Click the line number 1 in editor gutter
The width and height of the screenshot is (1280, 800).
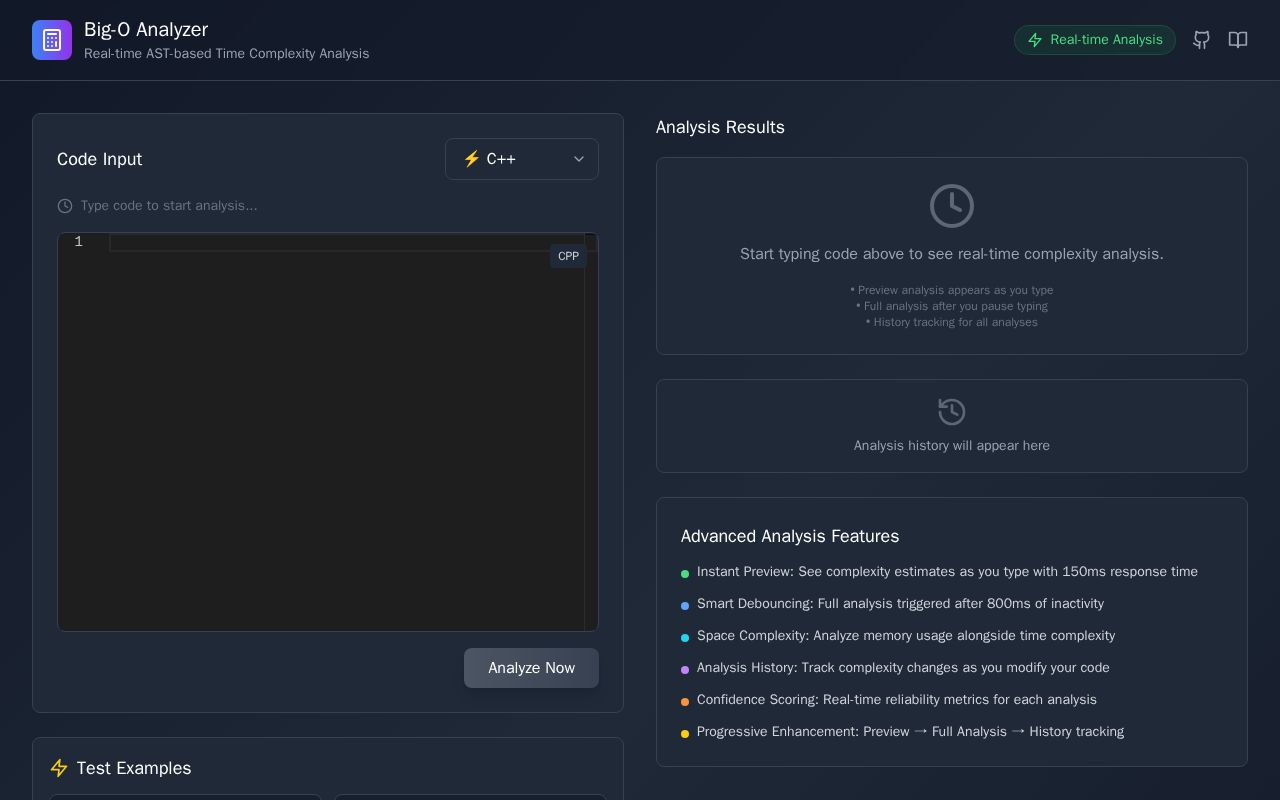point(78,242)
